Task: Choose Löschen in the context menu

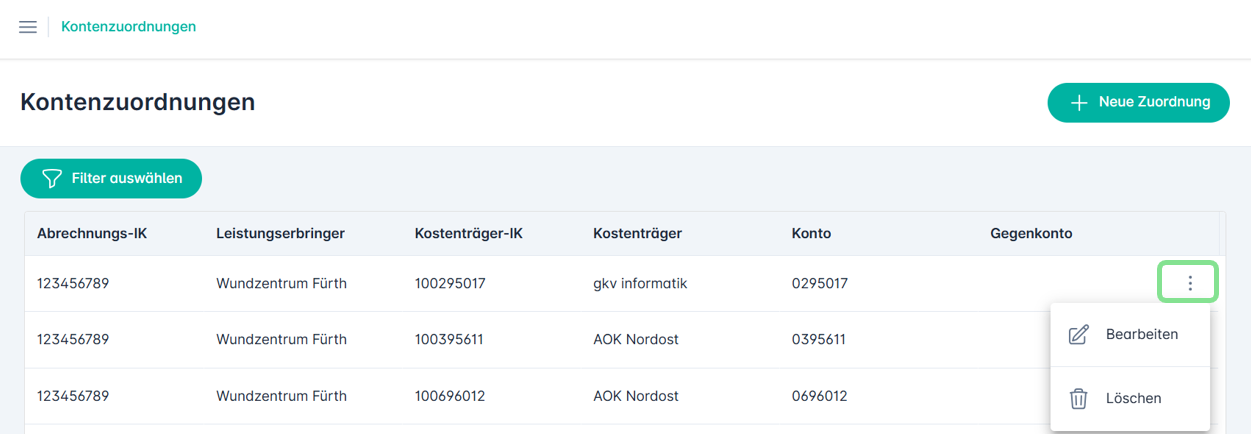Action: pos(1133,398)
